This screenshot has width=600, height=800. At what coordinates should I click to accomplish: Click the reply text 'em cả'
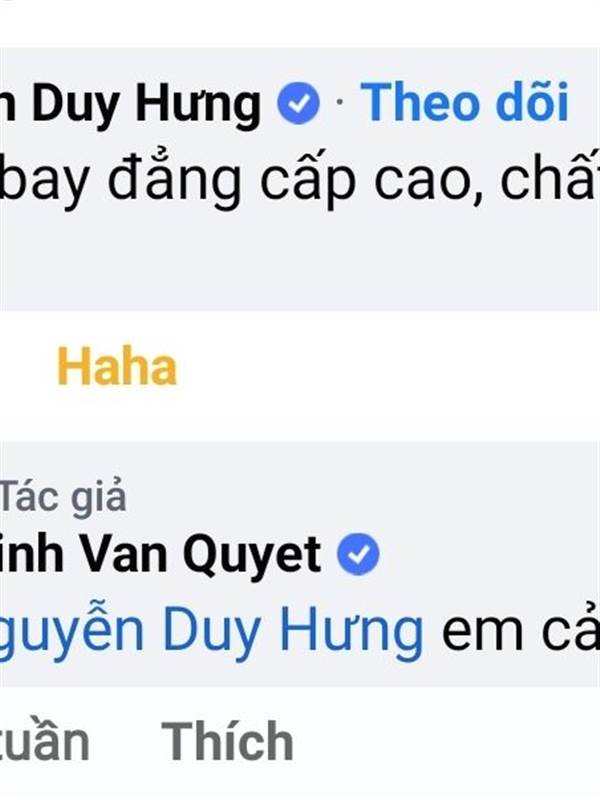coord(520,632)
